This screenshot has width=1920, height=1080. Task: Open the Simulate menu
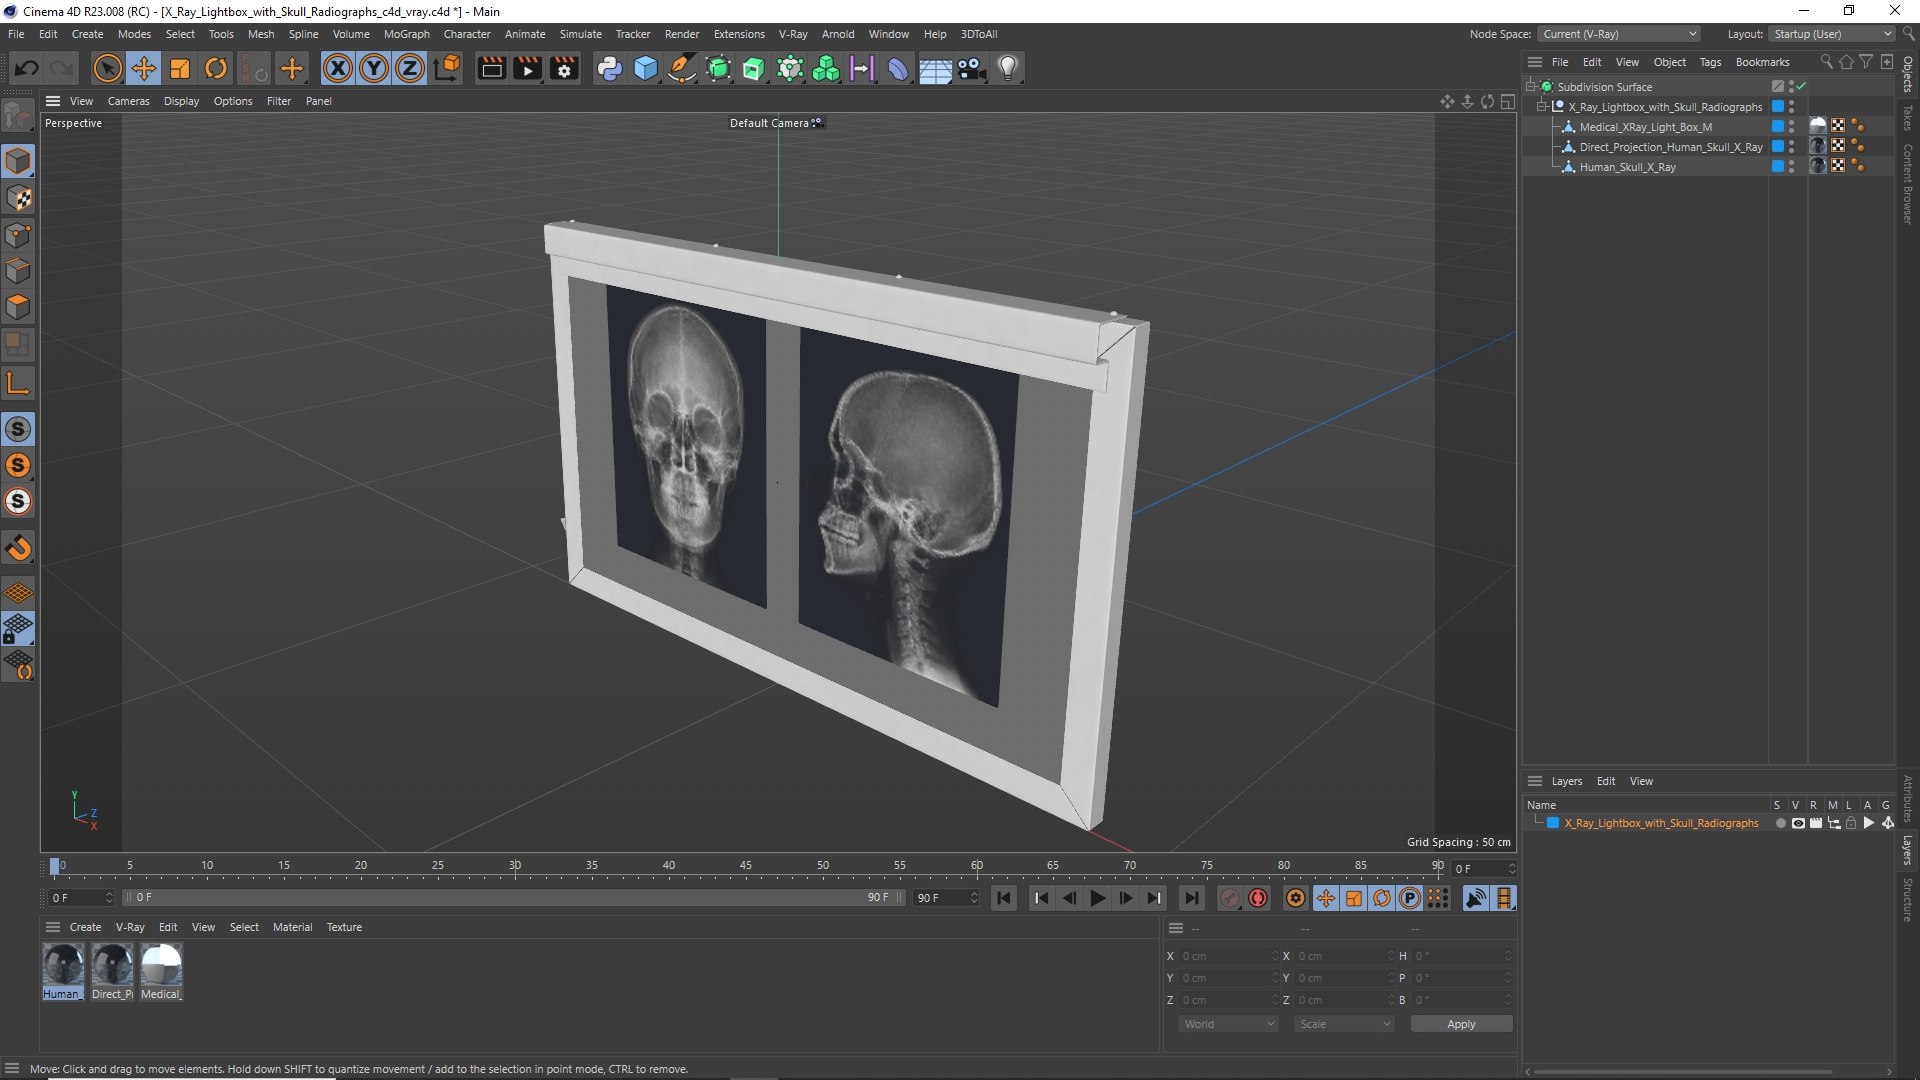point(580,34)
